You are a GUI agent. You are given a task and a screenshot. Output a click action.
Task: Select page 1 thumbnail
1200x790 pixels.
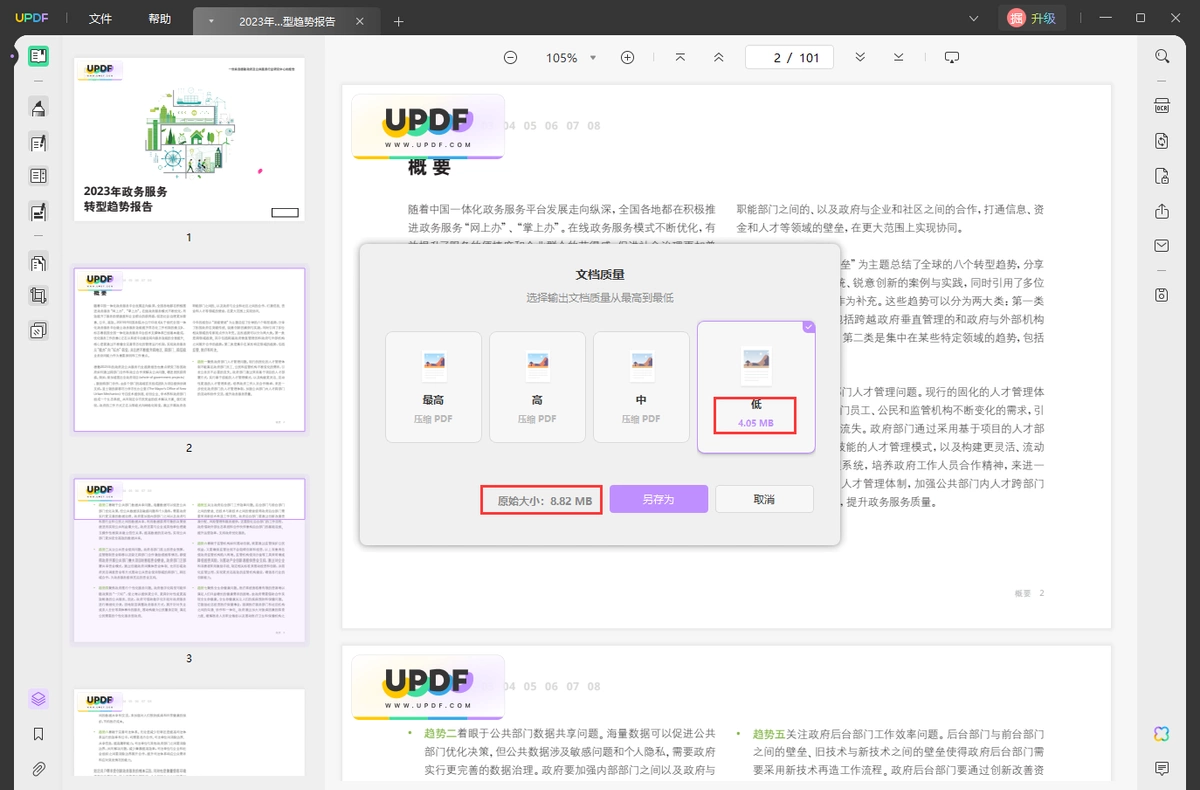[x=188, y=139]
